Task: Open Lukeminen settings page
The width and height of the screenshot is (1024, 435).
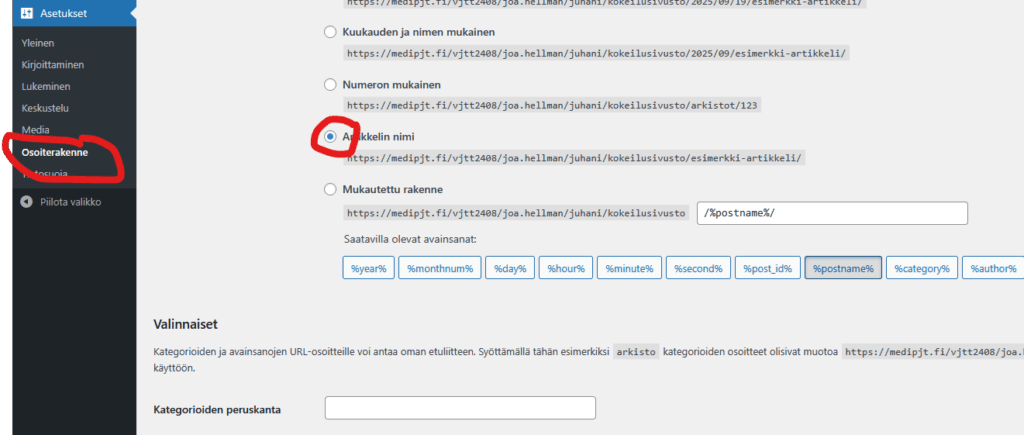Action: pos(46,86)
